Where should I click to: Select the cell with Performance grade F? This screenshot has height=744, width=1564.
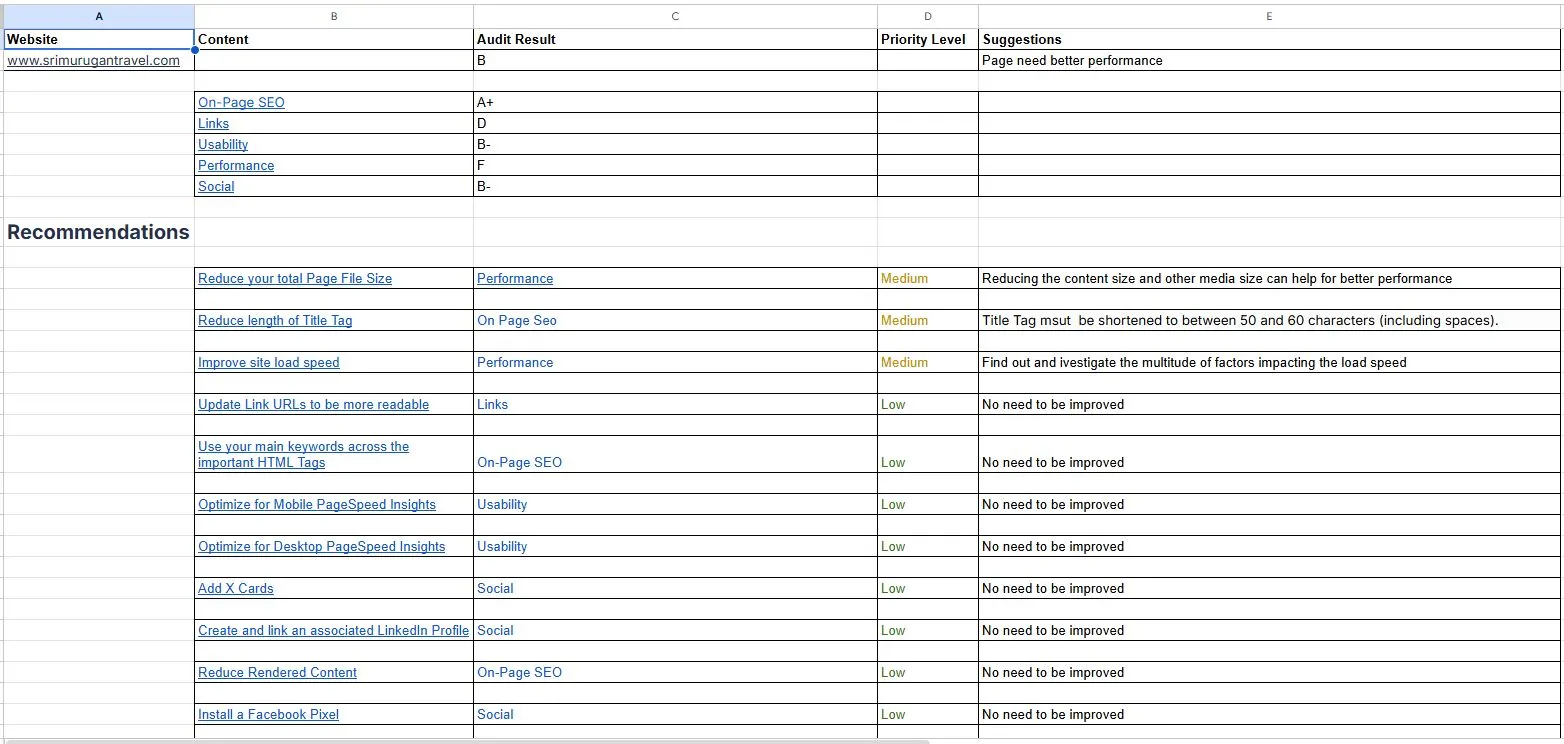676,165
